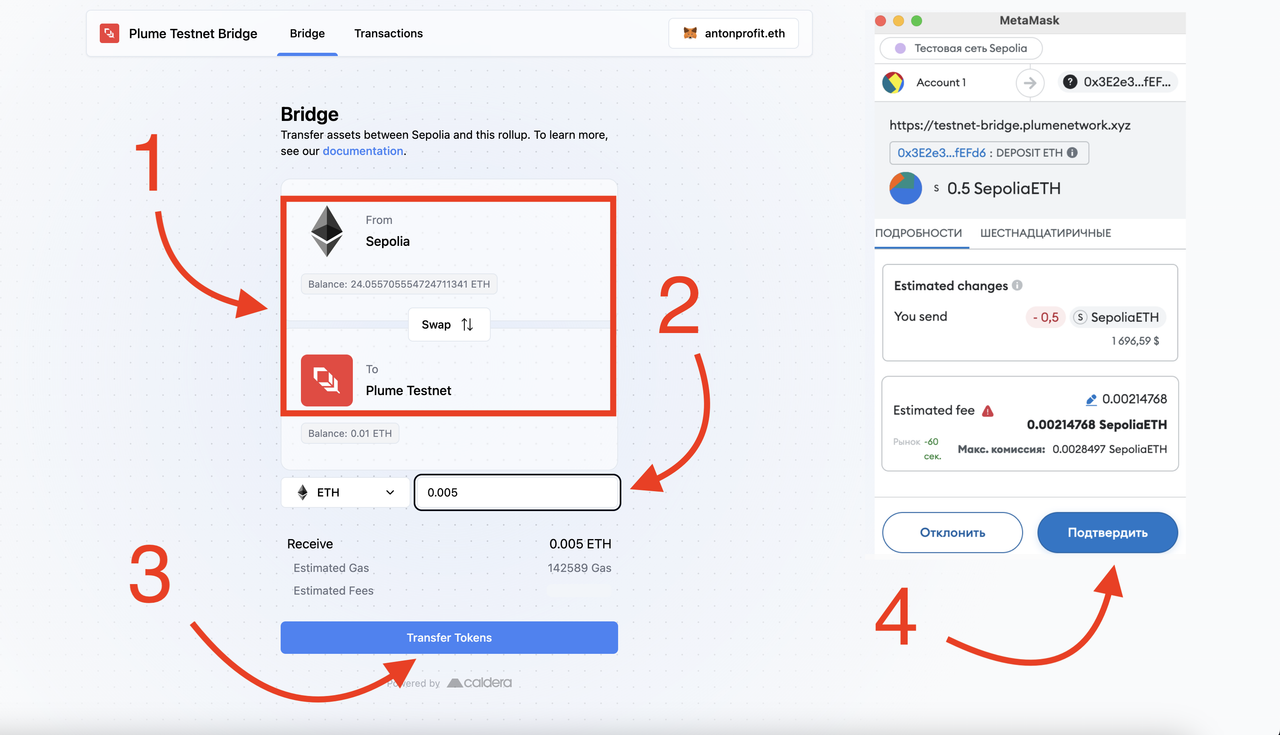Screen dimensions: 1280x735
Task: Click the Plume Testnet Balance: 0.01 ETH label
Action: 350,434
